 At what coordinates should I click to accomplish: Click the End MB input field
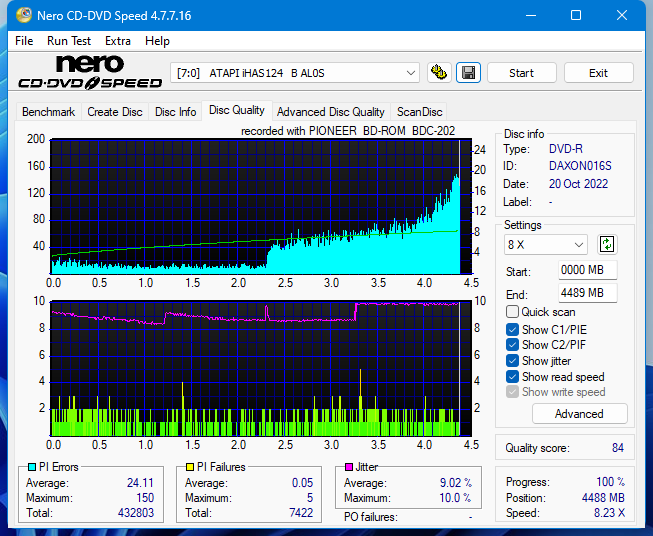coord(587,293)
